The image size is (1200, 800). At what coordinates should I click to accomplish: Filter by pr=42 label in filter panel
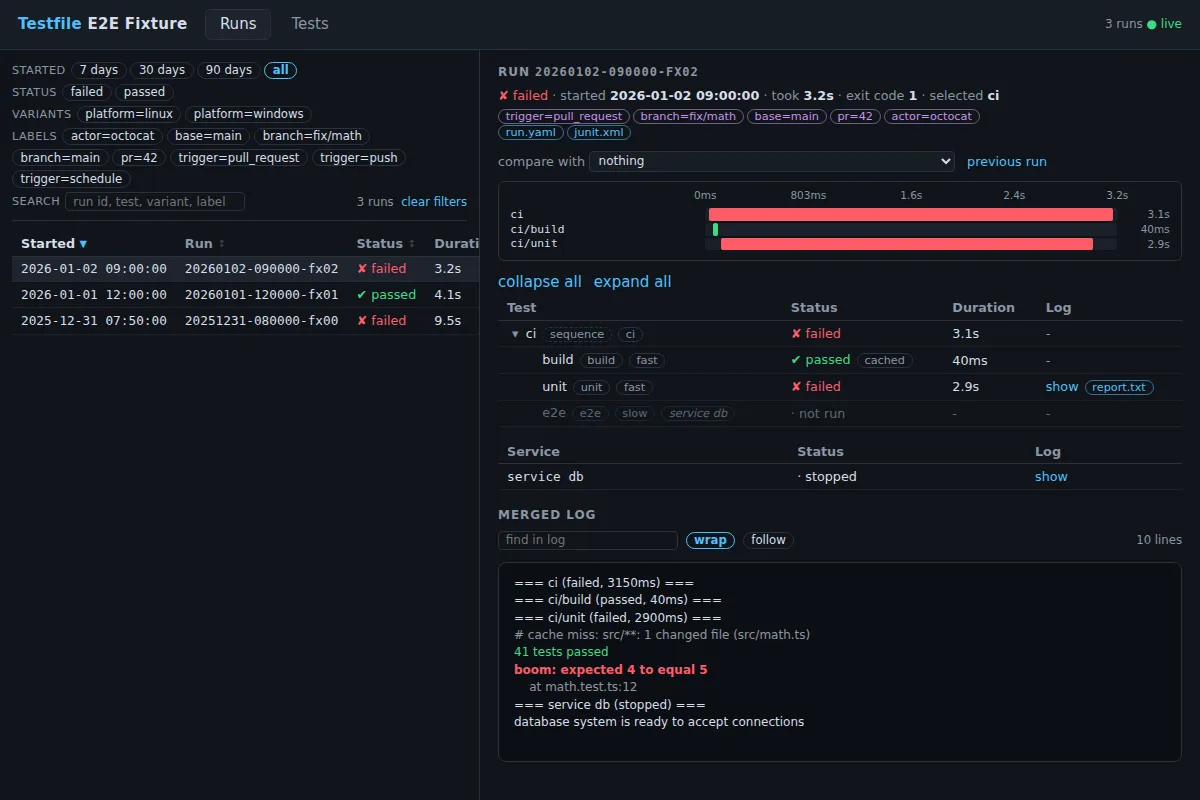[139, 158]
